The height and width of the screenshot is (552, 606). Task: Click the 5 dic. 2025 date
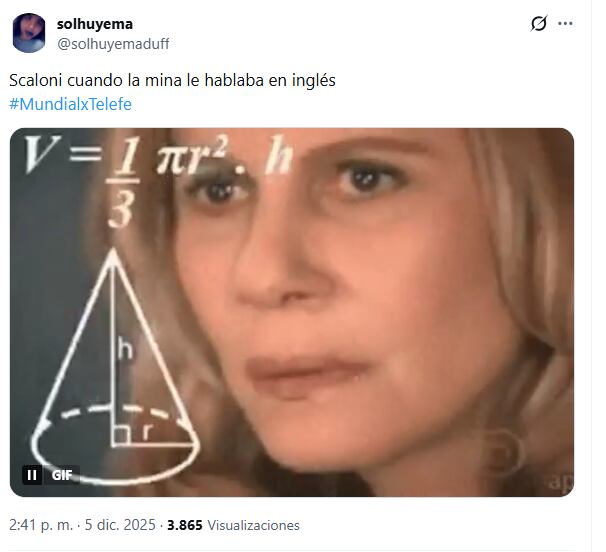(120, 525)
